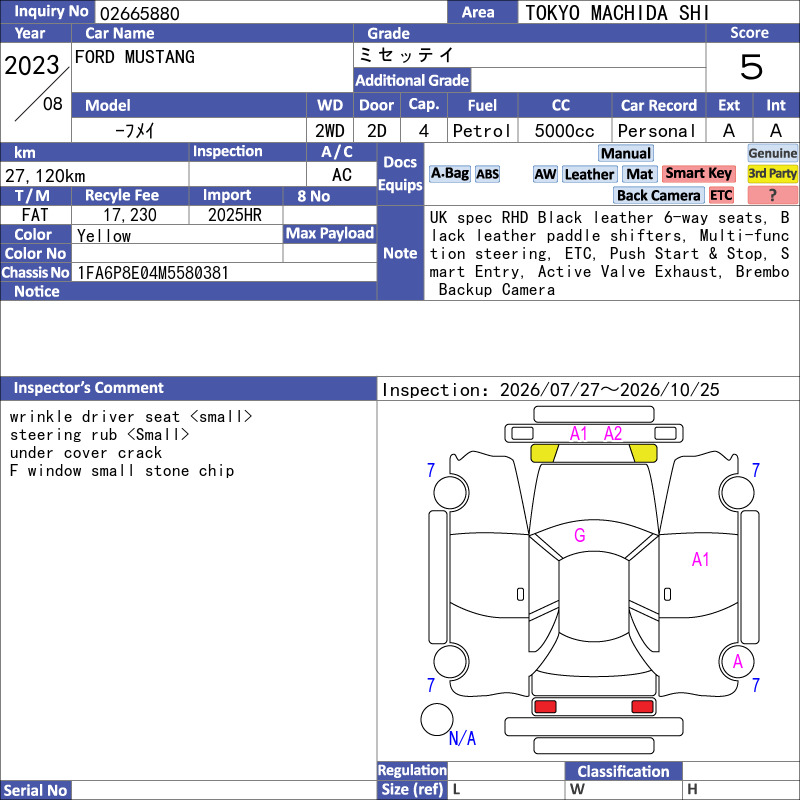The height and width of the screenshot is (800, 800).
Task: Click the door count 2D
Action: pos(377,131)
